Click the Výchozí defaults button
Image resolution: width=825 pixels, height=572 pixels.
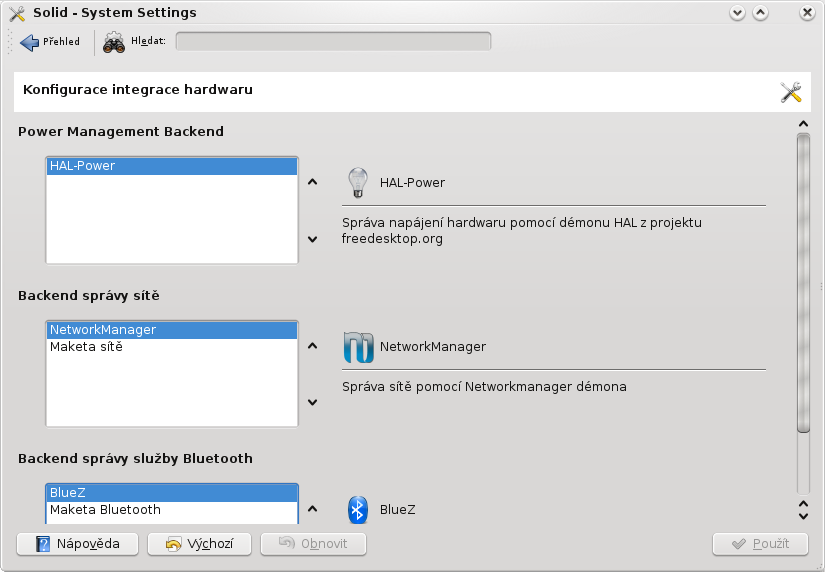point(199,544)
